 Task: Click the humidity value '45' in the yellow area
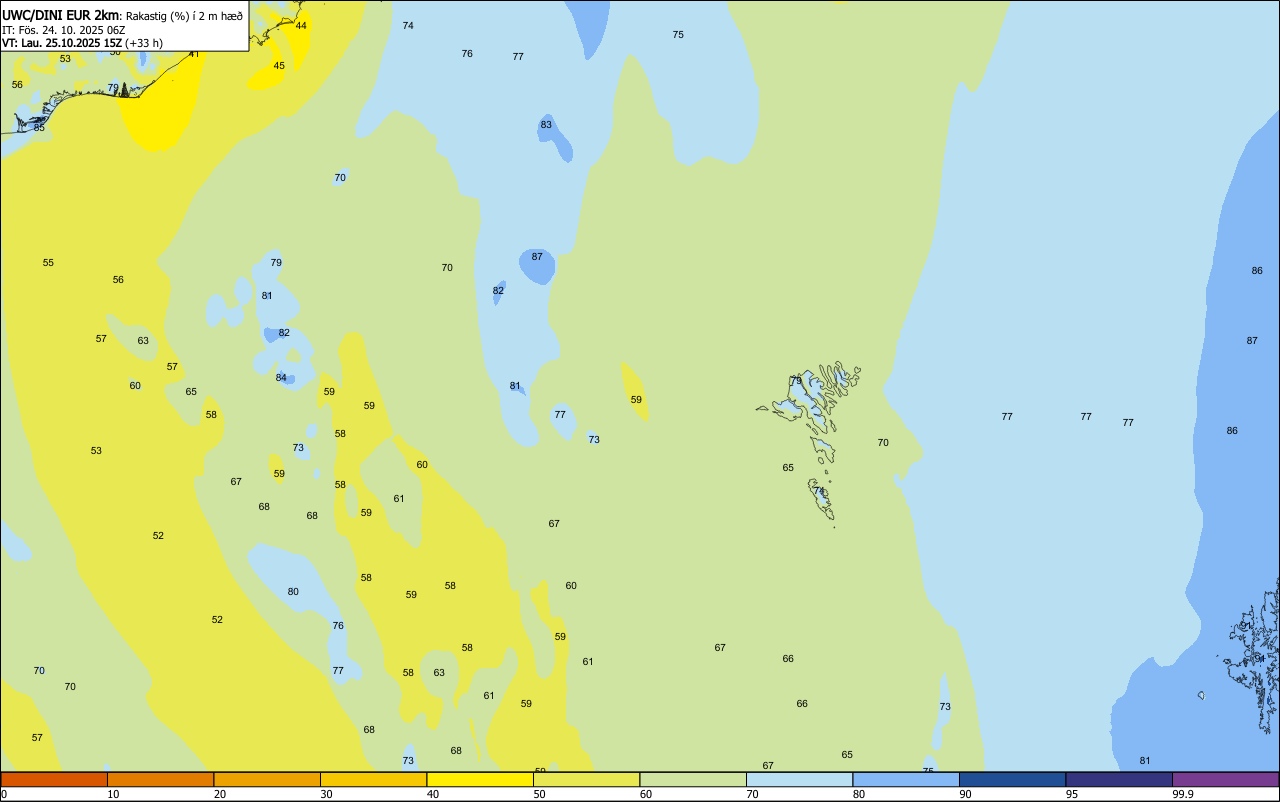279,66
